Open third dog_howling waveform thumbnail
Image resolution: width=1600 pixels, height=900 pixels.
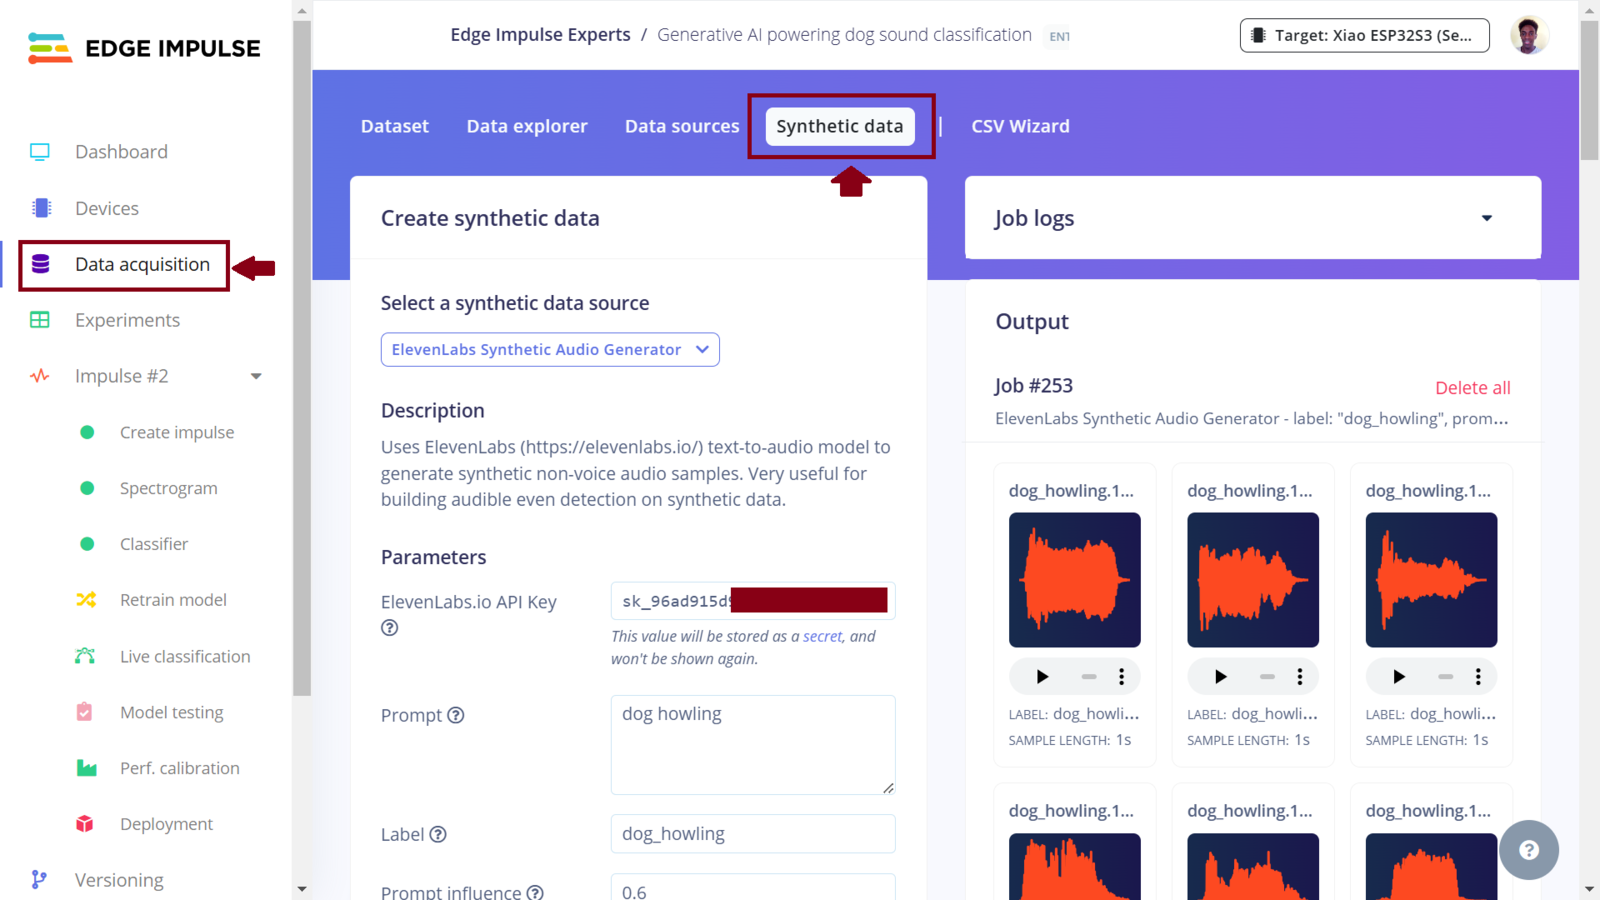(x=1431, y=580)
